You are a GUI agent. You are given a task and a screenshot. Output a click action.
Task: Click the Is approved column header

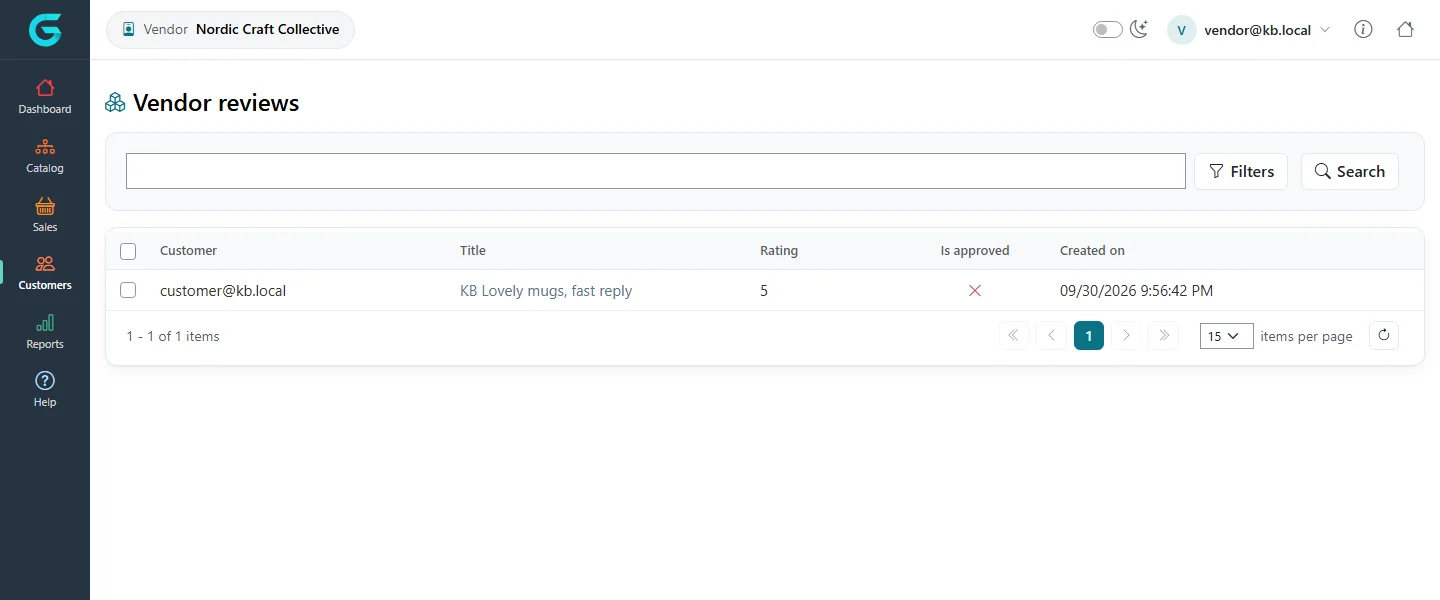[975, 250]
